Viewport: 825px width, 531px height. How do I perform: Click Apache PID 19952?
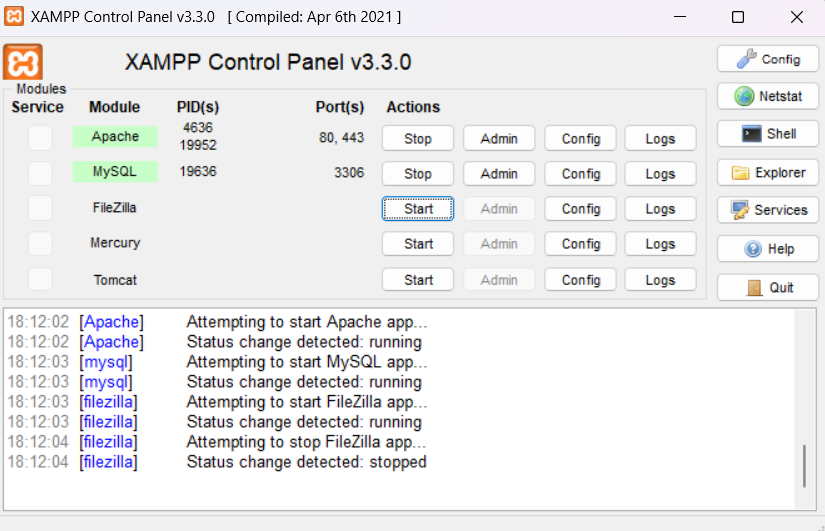pos(198,145)
